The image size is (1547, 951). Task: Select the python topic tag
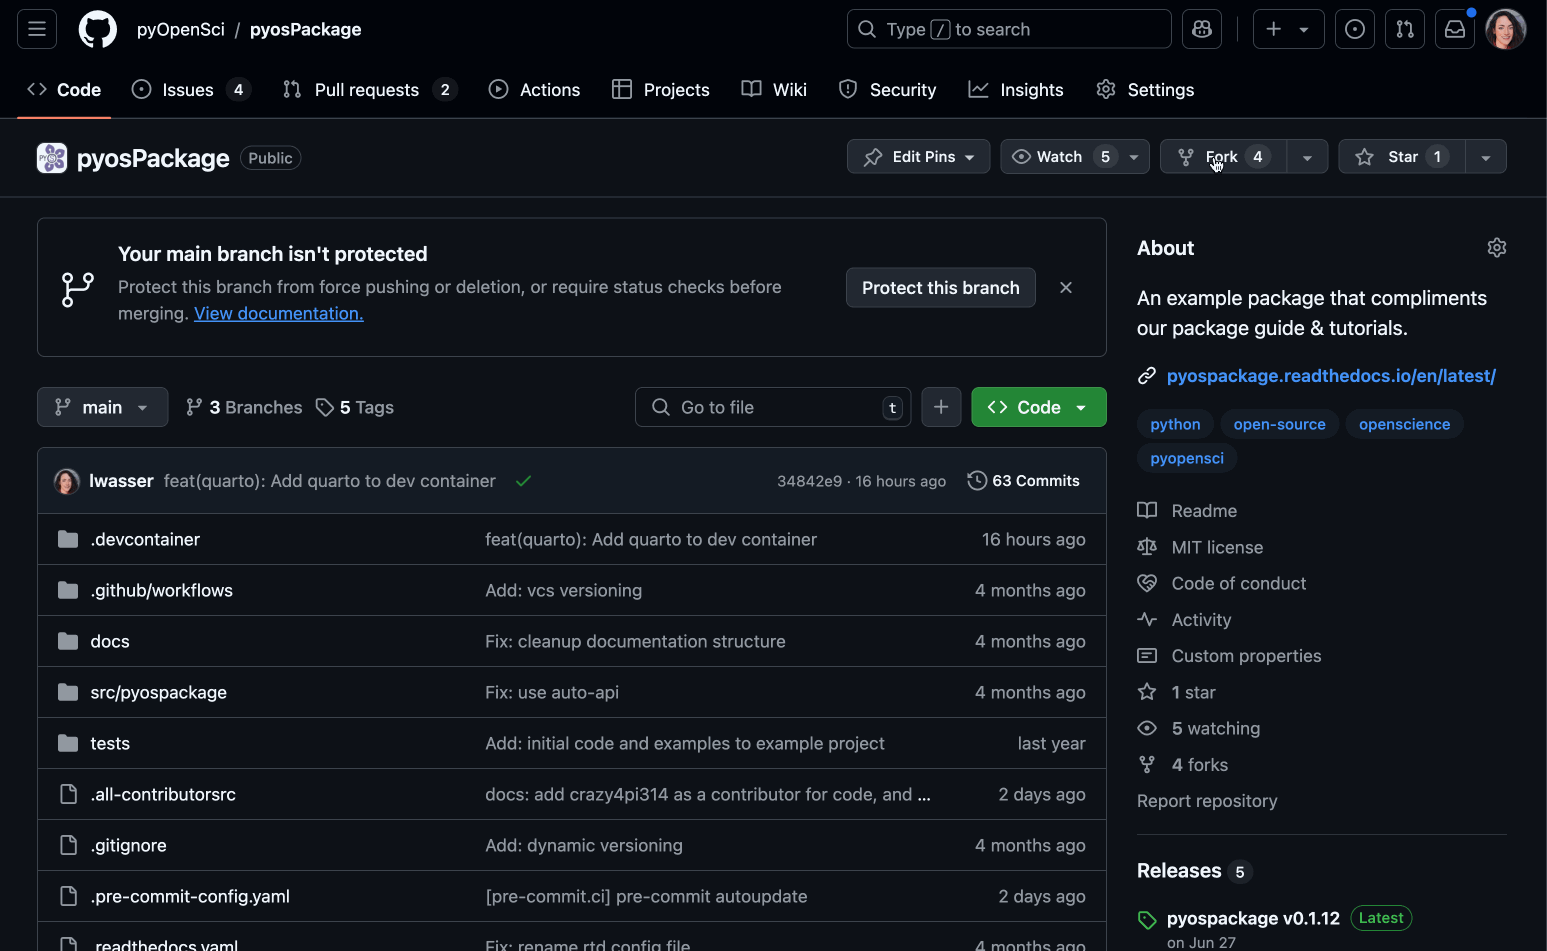(1175, 424)
